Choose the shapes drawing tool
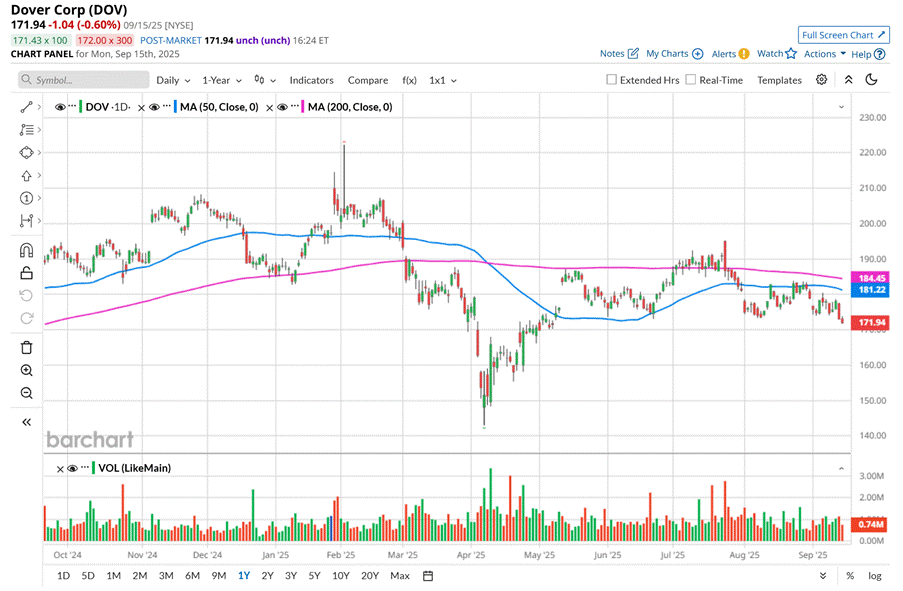This screenshot has width=903, height=591. pos(26,153)
